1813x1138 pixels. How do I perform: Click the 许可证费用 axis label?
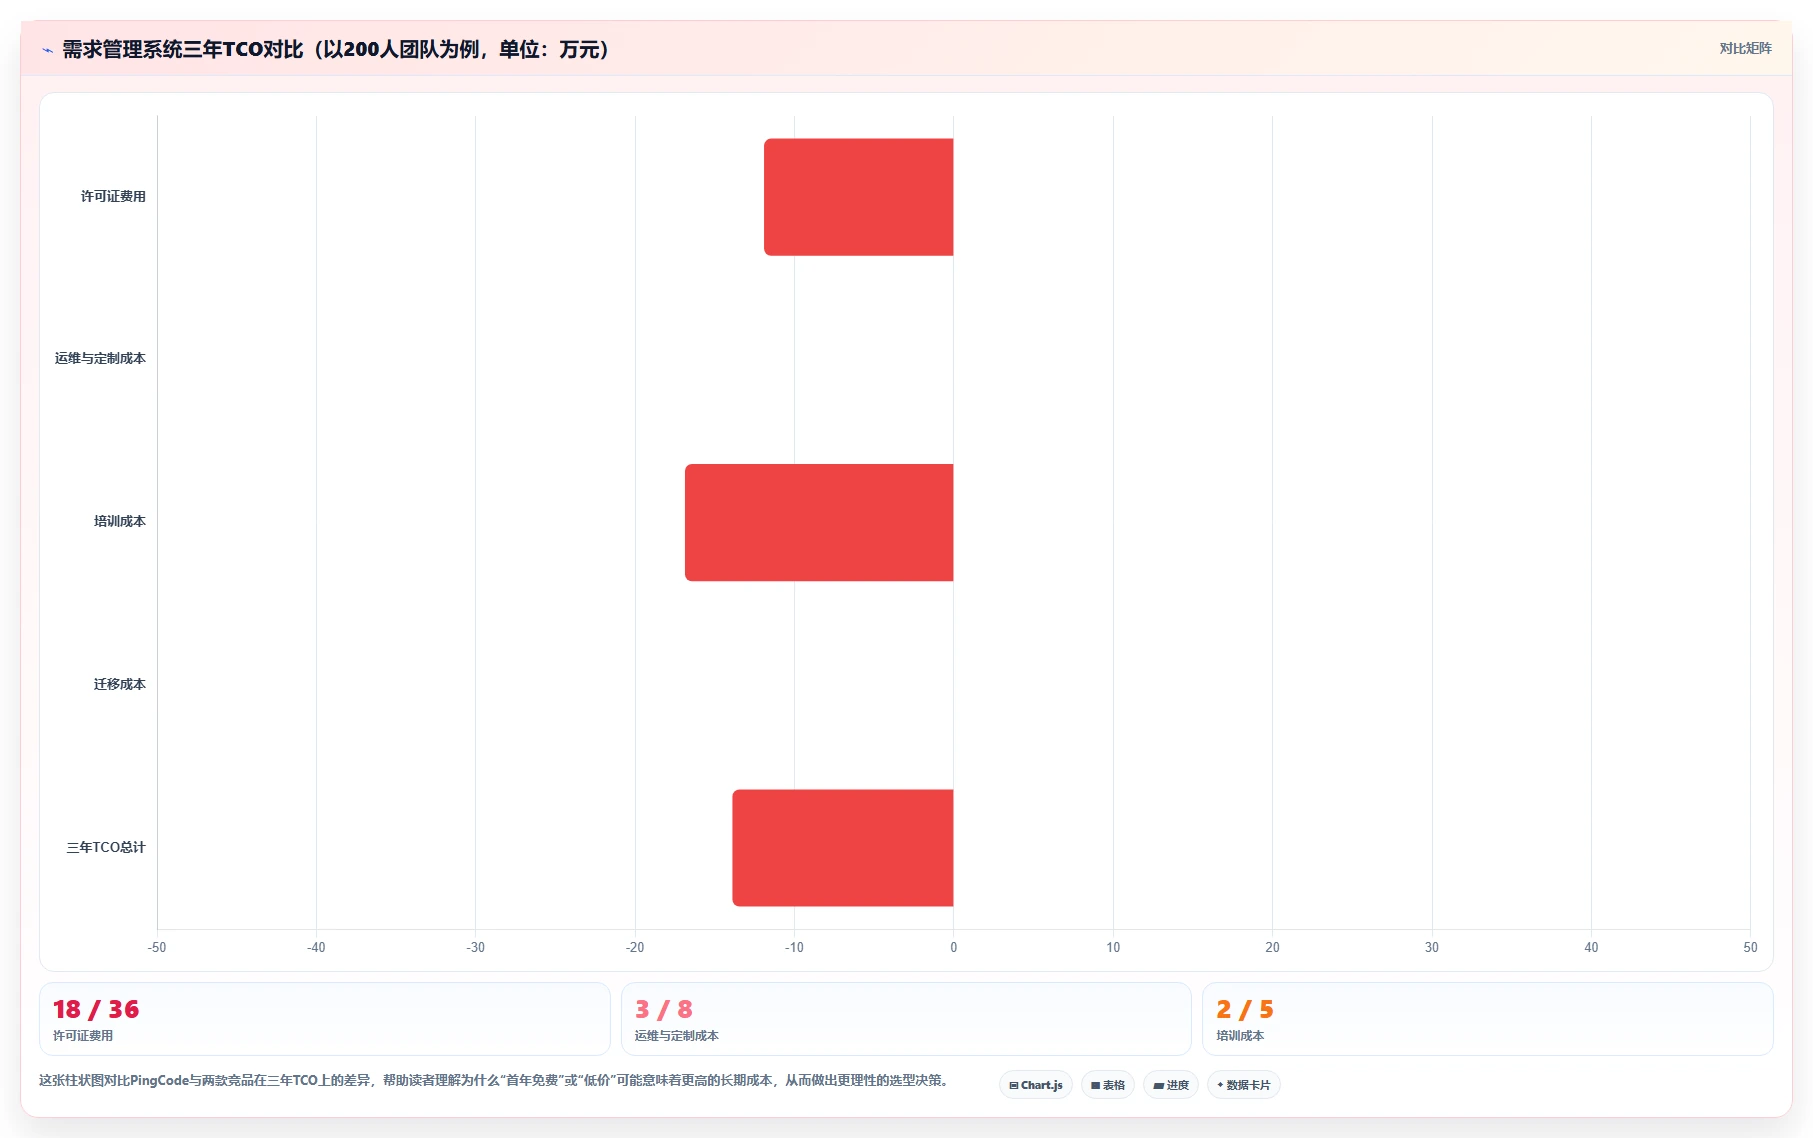(x=113, y=197)
